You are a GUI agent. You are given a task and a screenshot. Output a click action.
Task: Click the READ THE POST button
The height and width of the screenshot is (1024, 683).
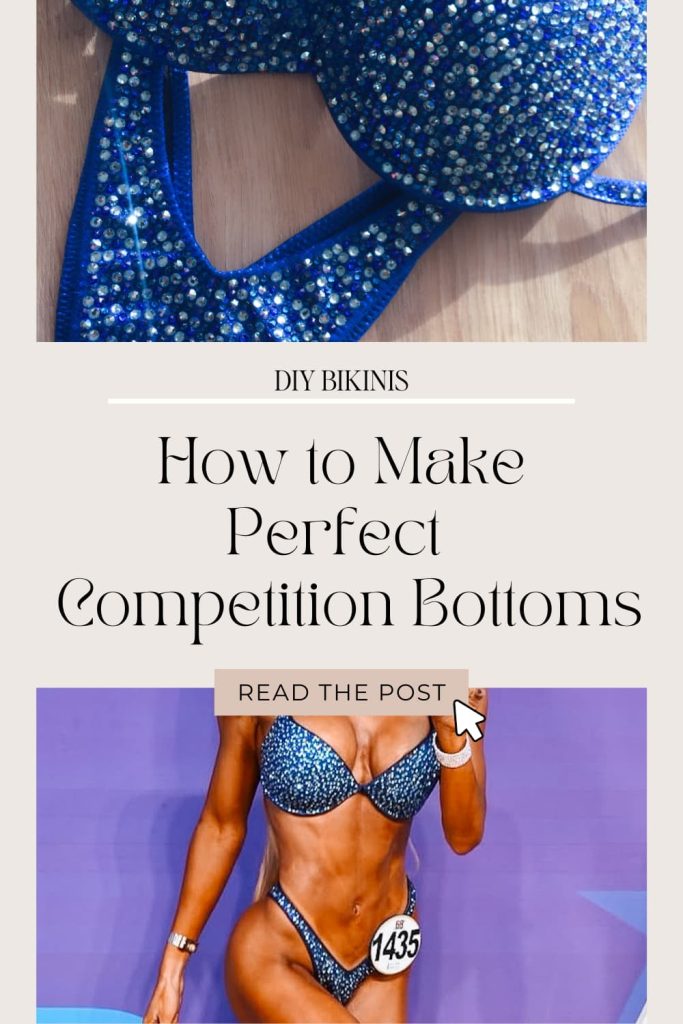tap(341, 692)
